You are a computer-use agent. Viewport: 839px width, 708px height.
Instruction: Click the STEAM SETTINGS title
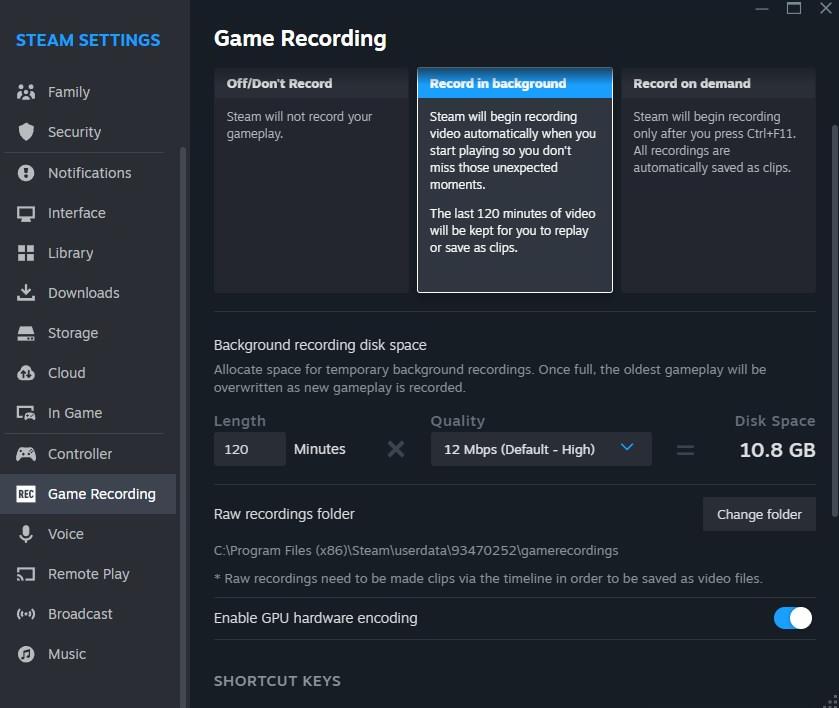click(88, 40)
